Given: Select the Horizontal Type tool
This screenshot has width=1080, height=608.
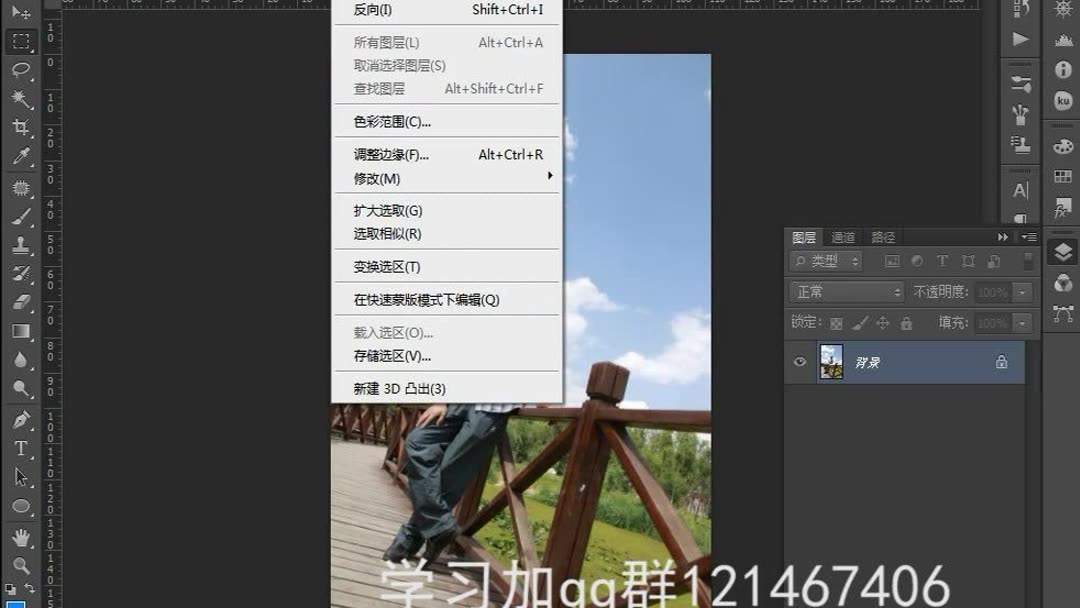Looking at the screenshot, I should tap(22, 449).
